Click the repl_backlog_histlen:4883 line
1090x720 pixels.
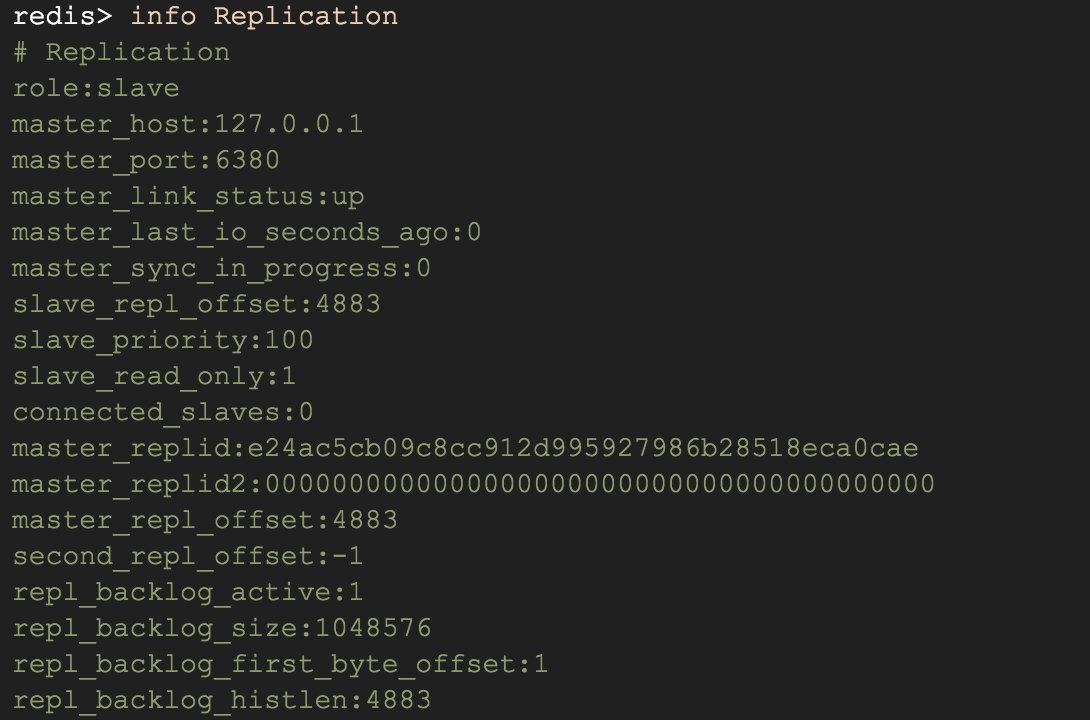(222, 700)
